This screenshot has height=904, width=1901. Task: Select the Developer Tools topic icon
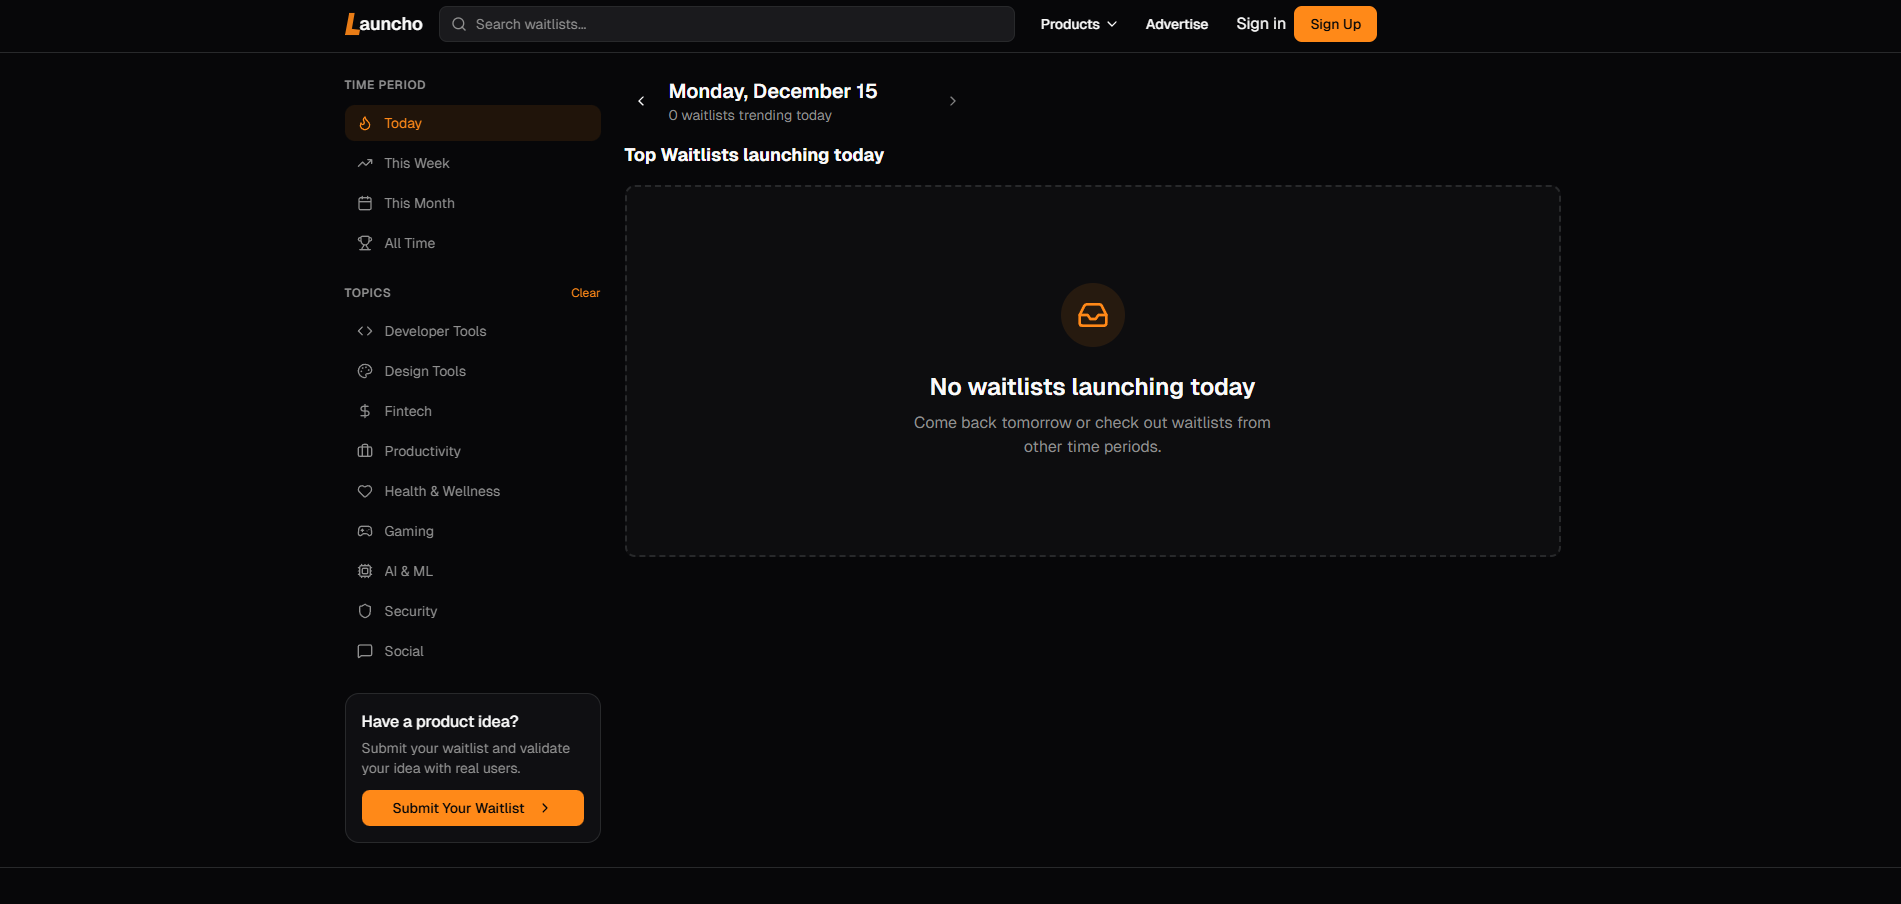click(365, 331)
